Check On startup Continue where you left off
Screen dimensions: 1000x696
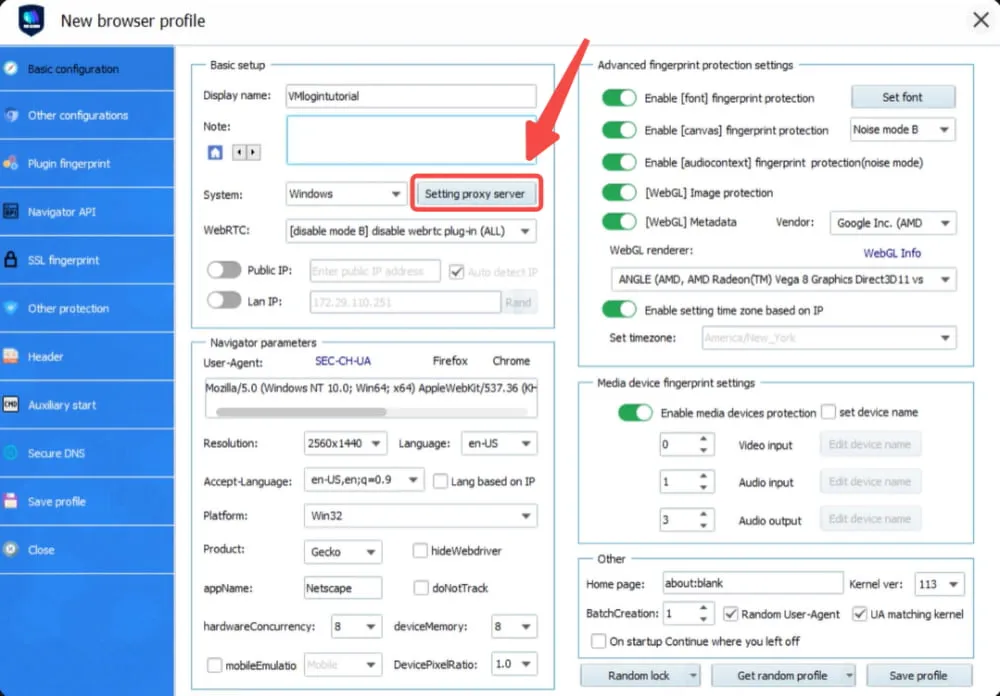598,640
